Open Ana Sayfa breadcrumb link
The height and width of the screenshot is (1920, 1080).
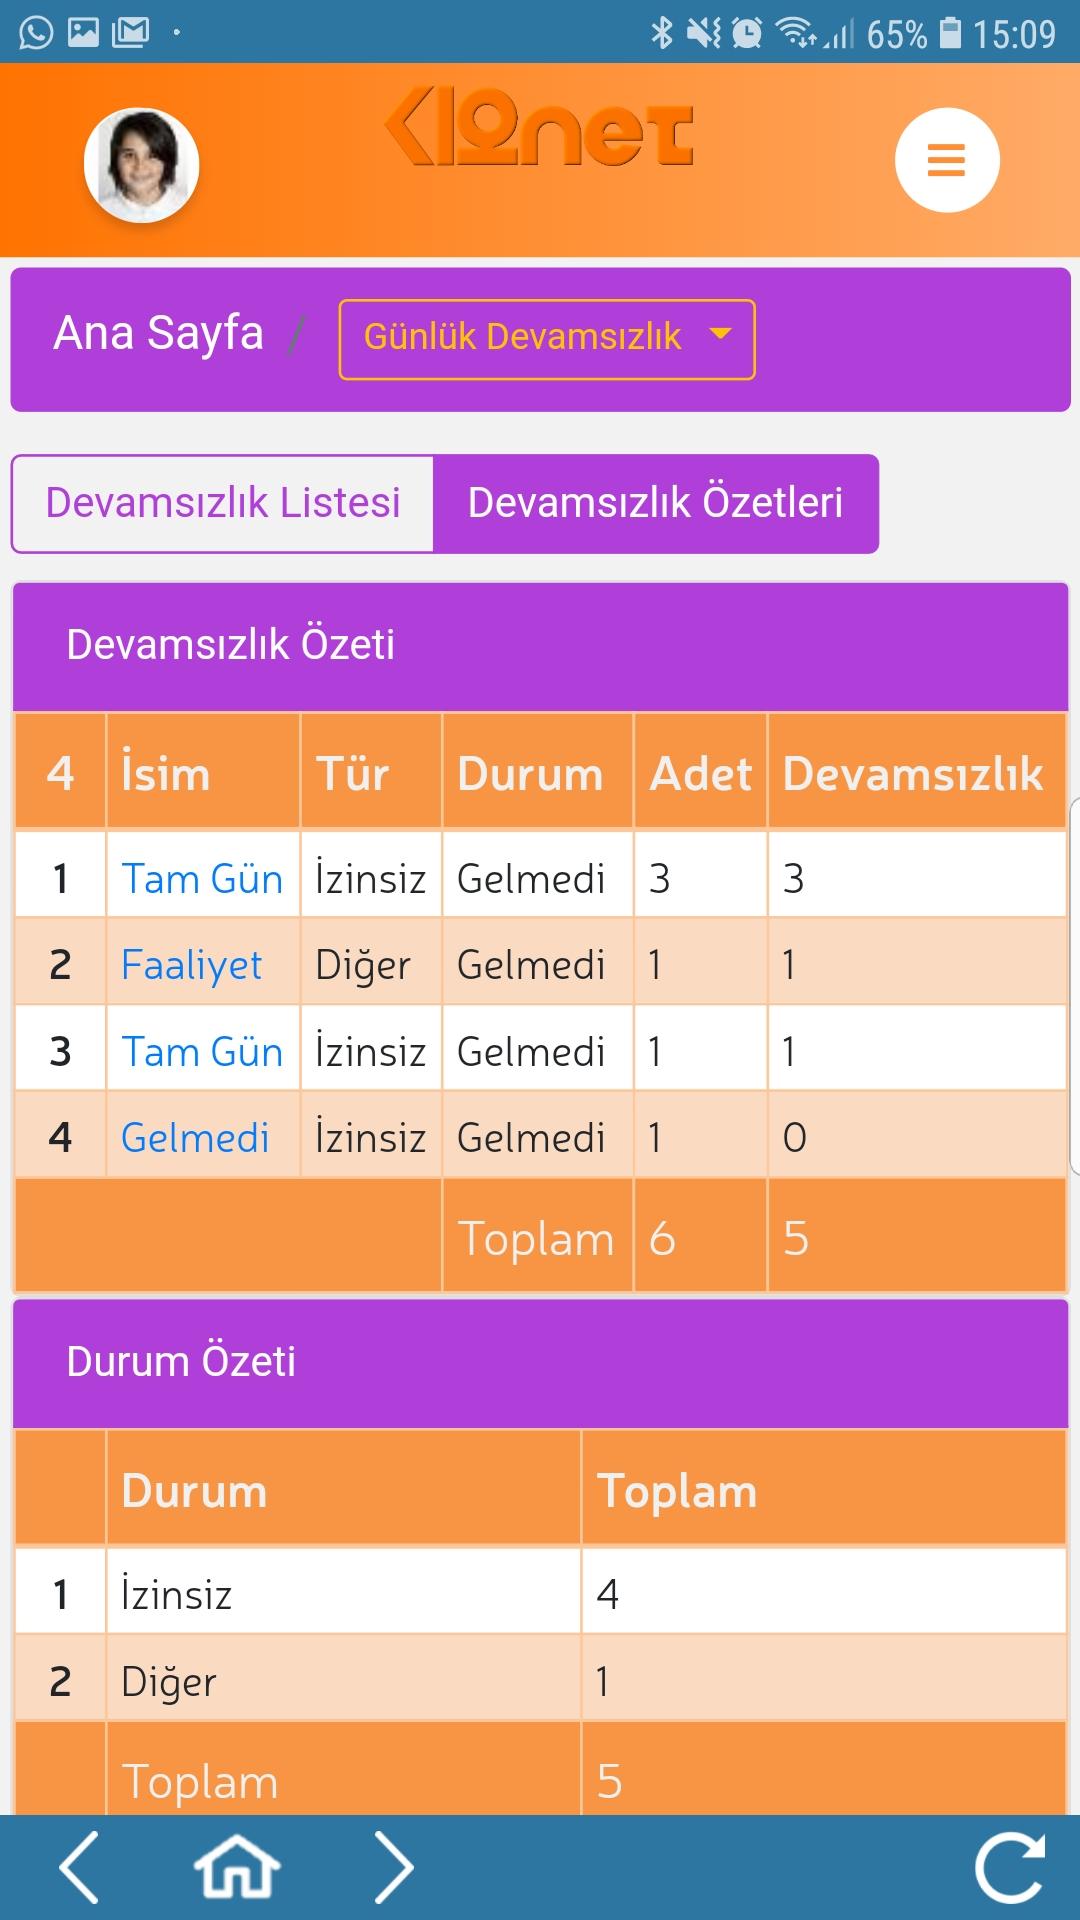point(158,333)
